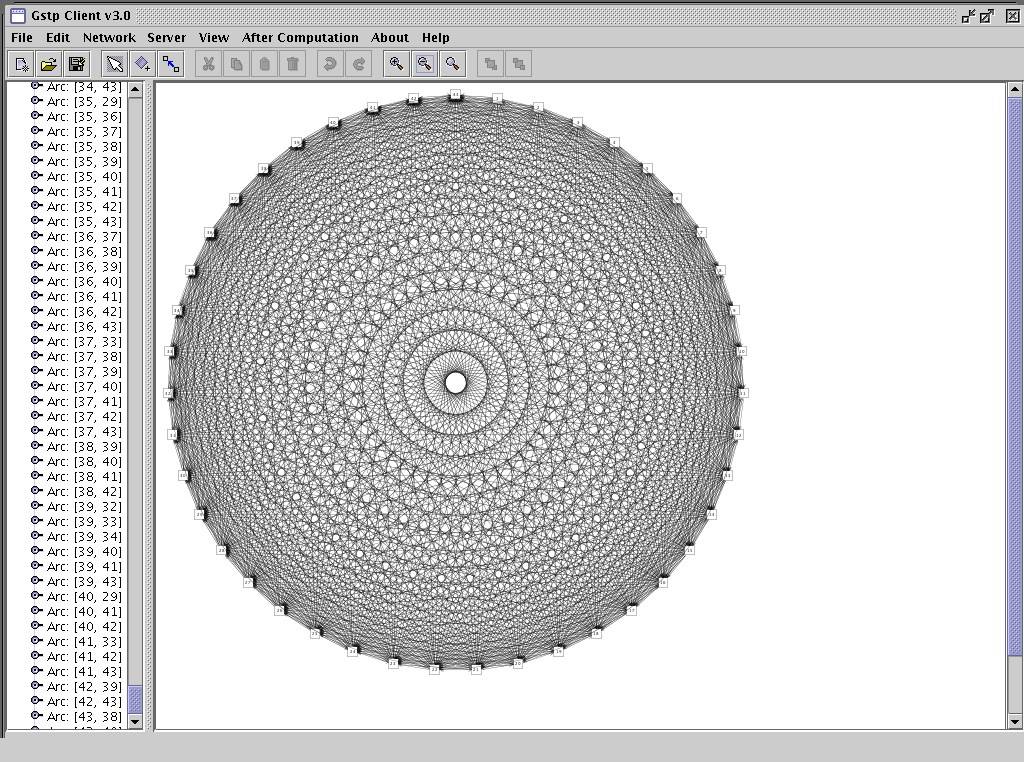Click the canvas vertical scrollbar down arrow

coord(1015,721)
